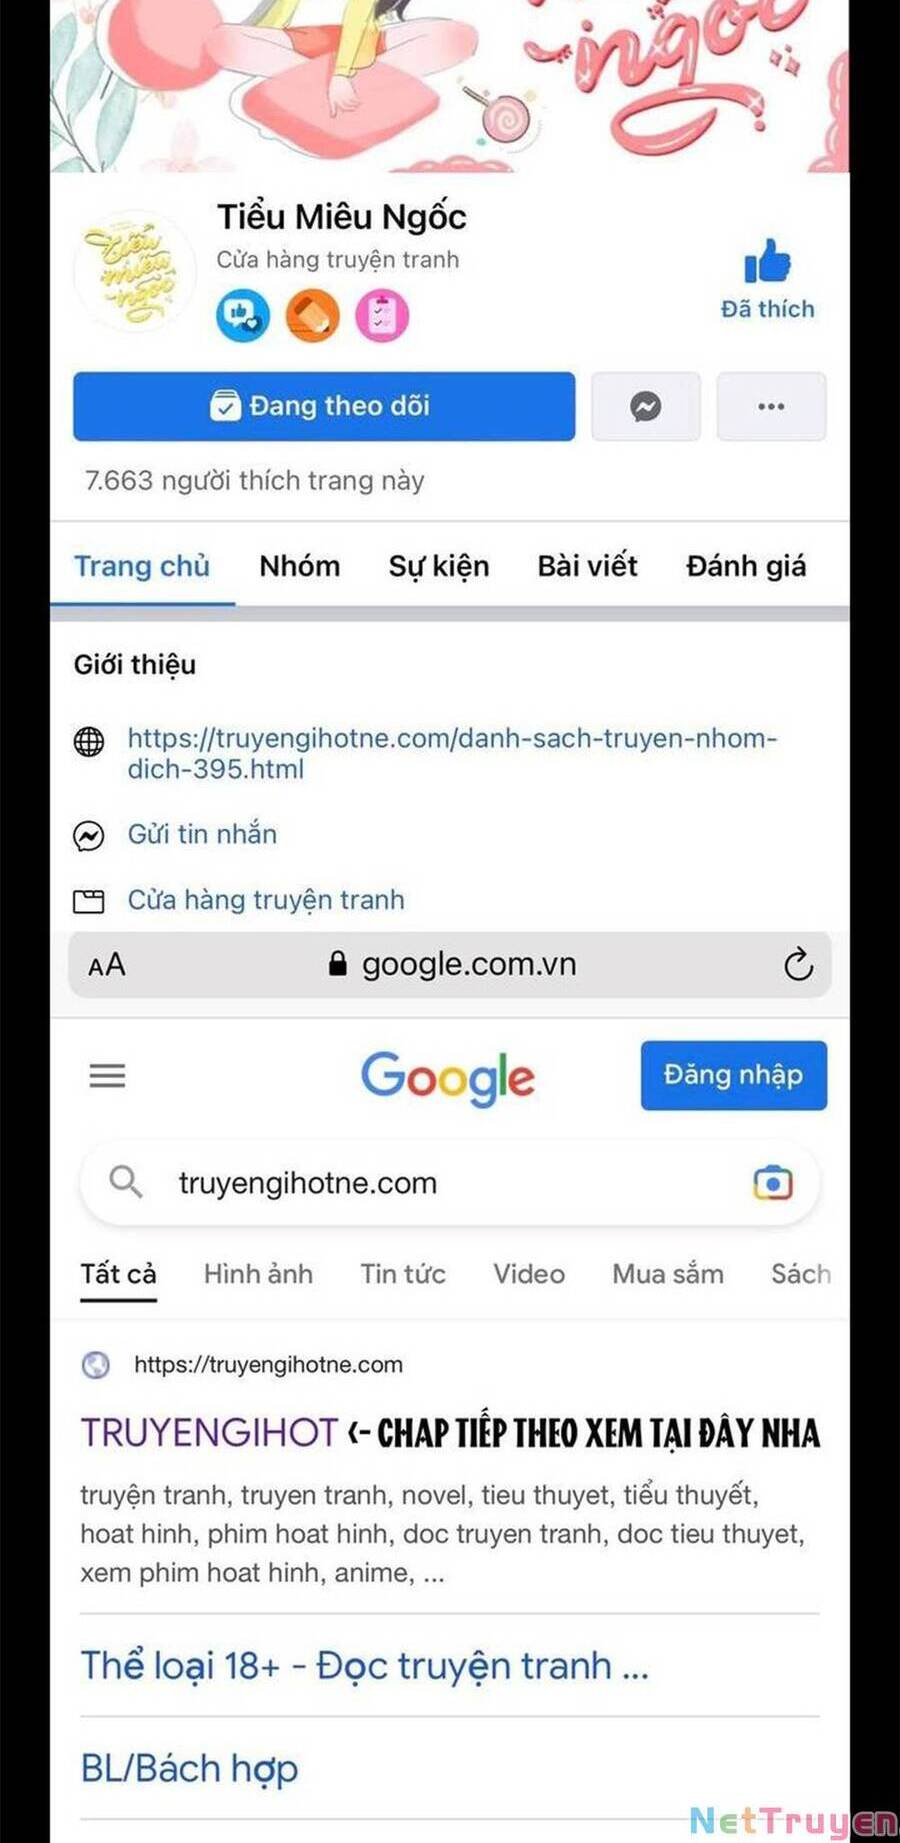Tap the Tiểu Miêu Ngốc profile picture
Image resolution: width=900 pixels, height=1843 pixels.
134,270
